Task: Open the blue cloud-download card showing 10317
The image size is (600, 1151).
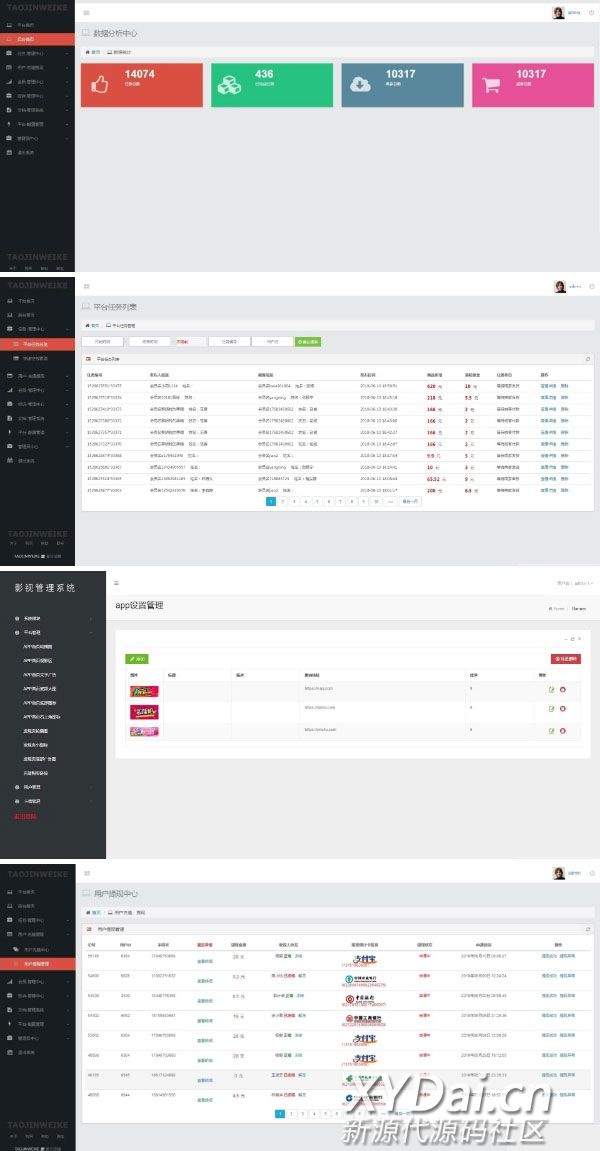Action: coord(402,85)
